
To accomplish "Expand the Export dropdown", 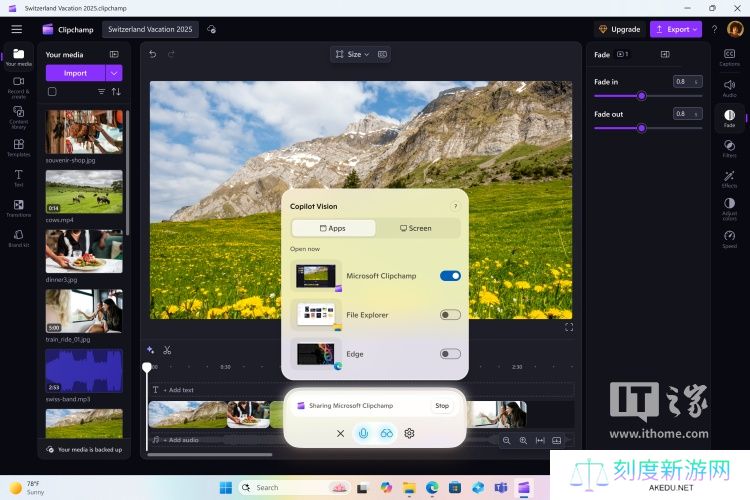I will coord(695,29).
